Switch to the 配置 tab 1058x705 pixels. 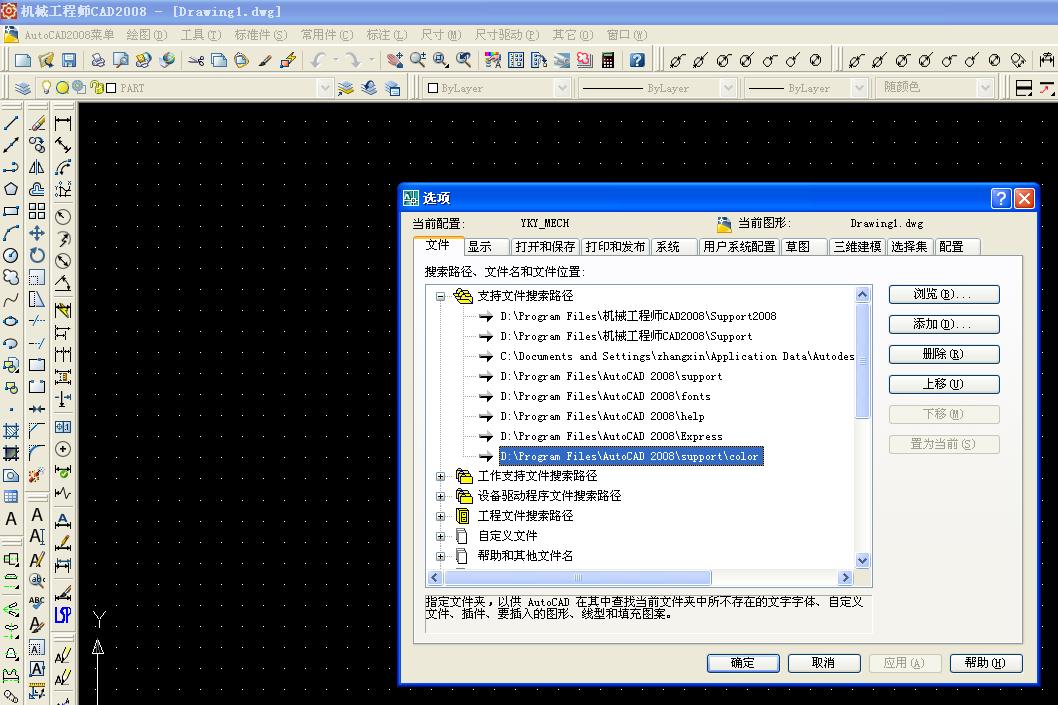[957, 247]
